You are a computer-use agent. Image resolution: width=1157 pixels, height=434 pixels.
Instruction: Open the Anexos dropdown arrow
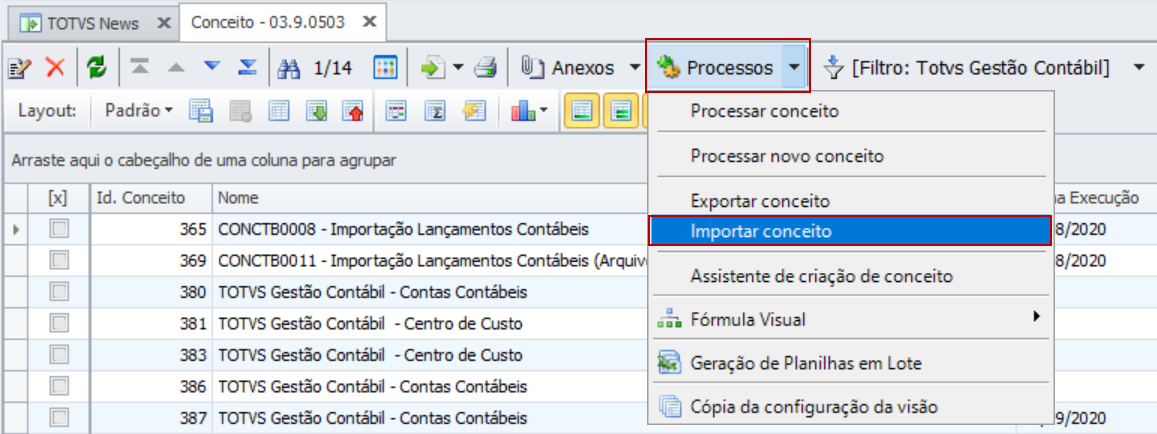click(635, 68)
